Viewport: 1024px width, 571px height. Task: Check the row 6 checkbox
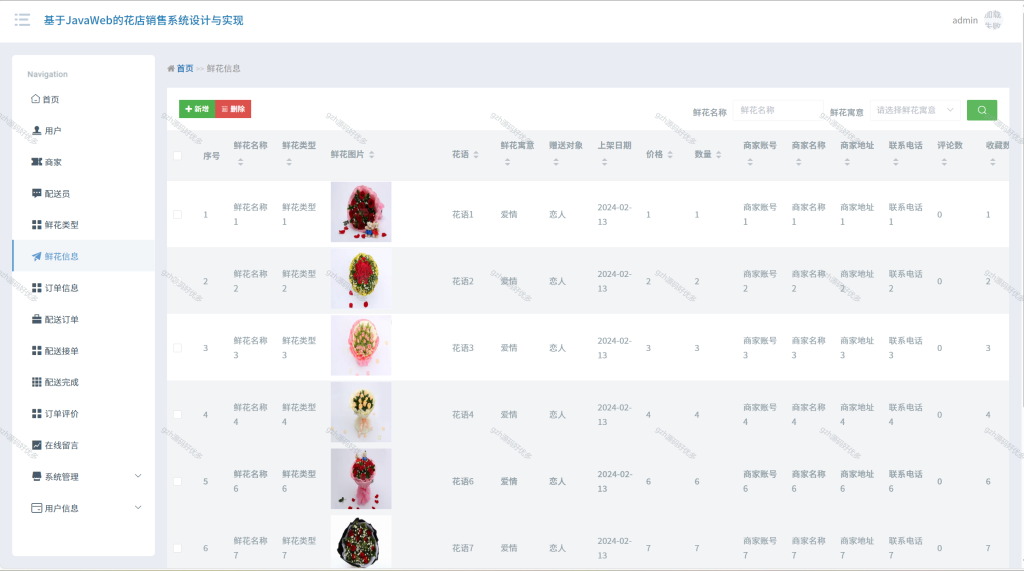coord(178,548)
